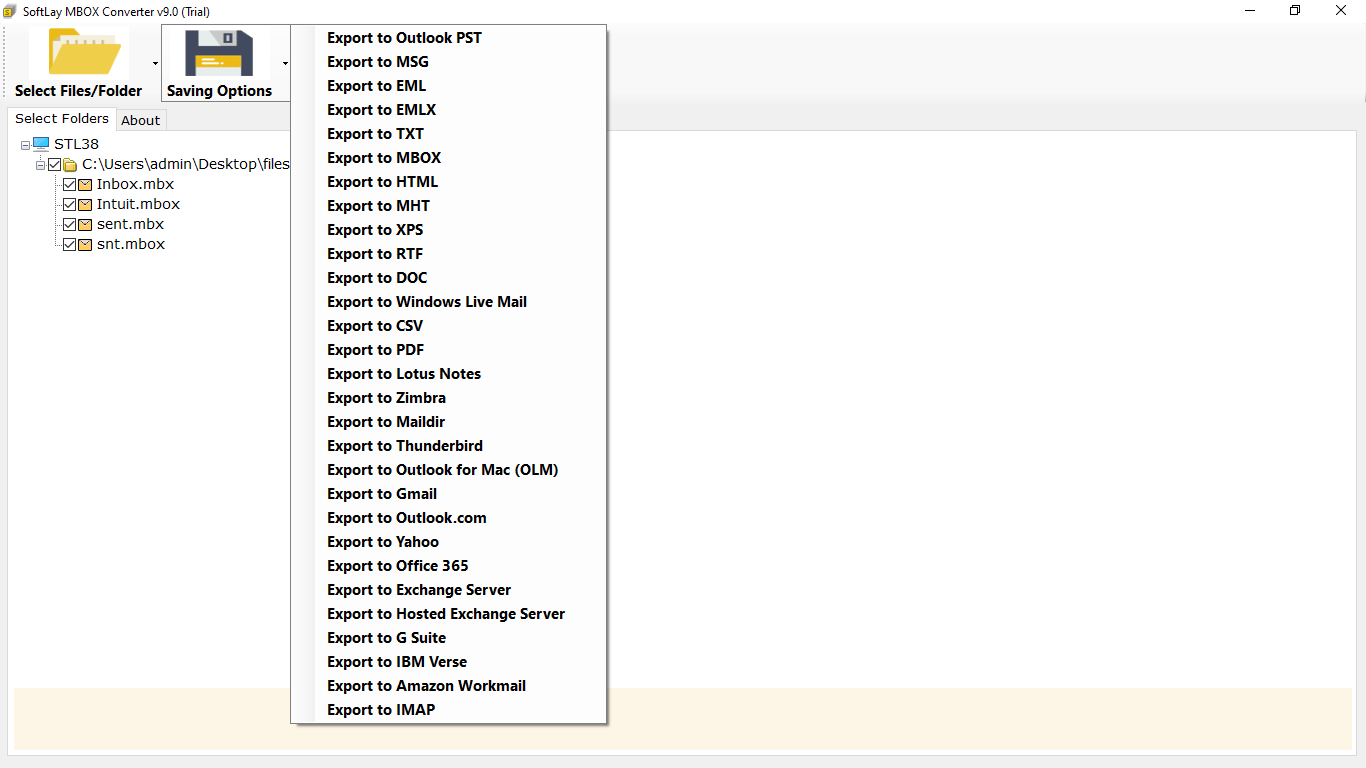Screen dimensions: 1366x768
Task: Open the Select Files/Folder dropdown arrow
Action: 155,63
